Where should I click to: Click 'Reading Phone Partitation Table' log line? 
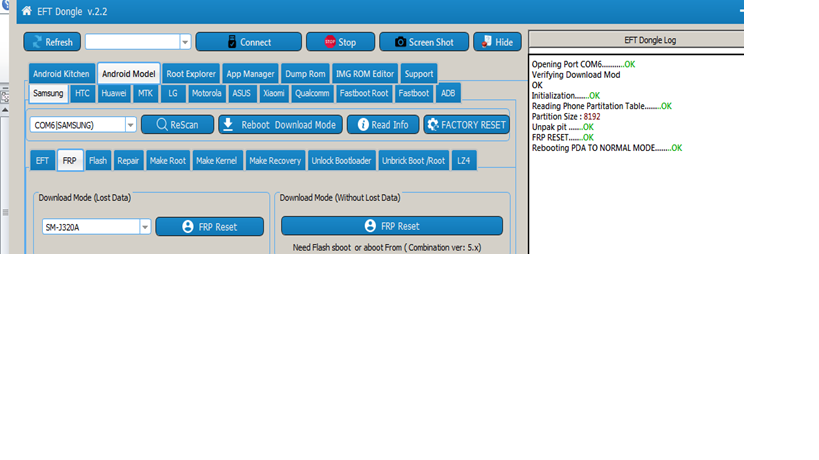pyautogui.click(x=602, y=106)
